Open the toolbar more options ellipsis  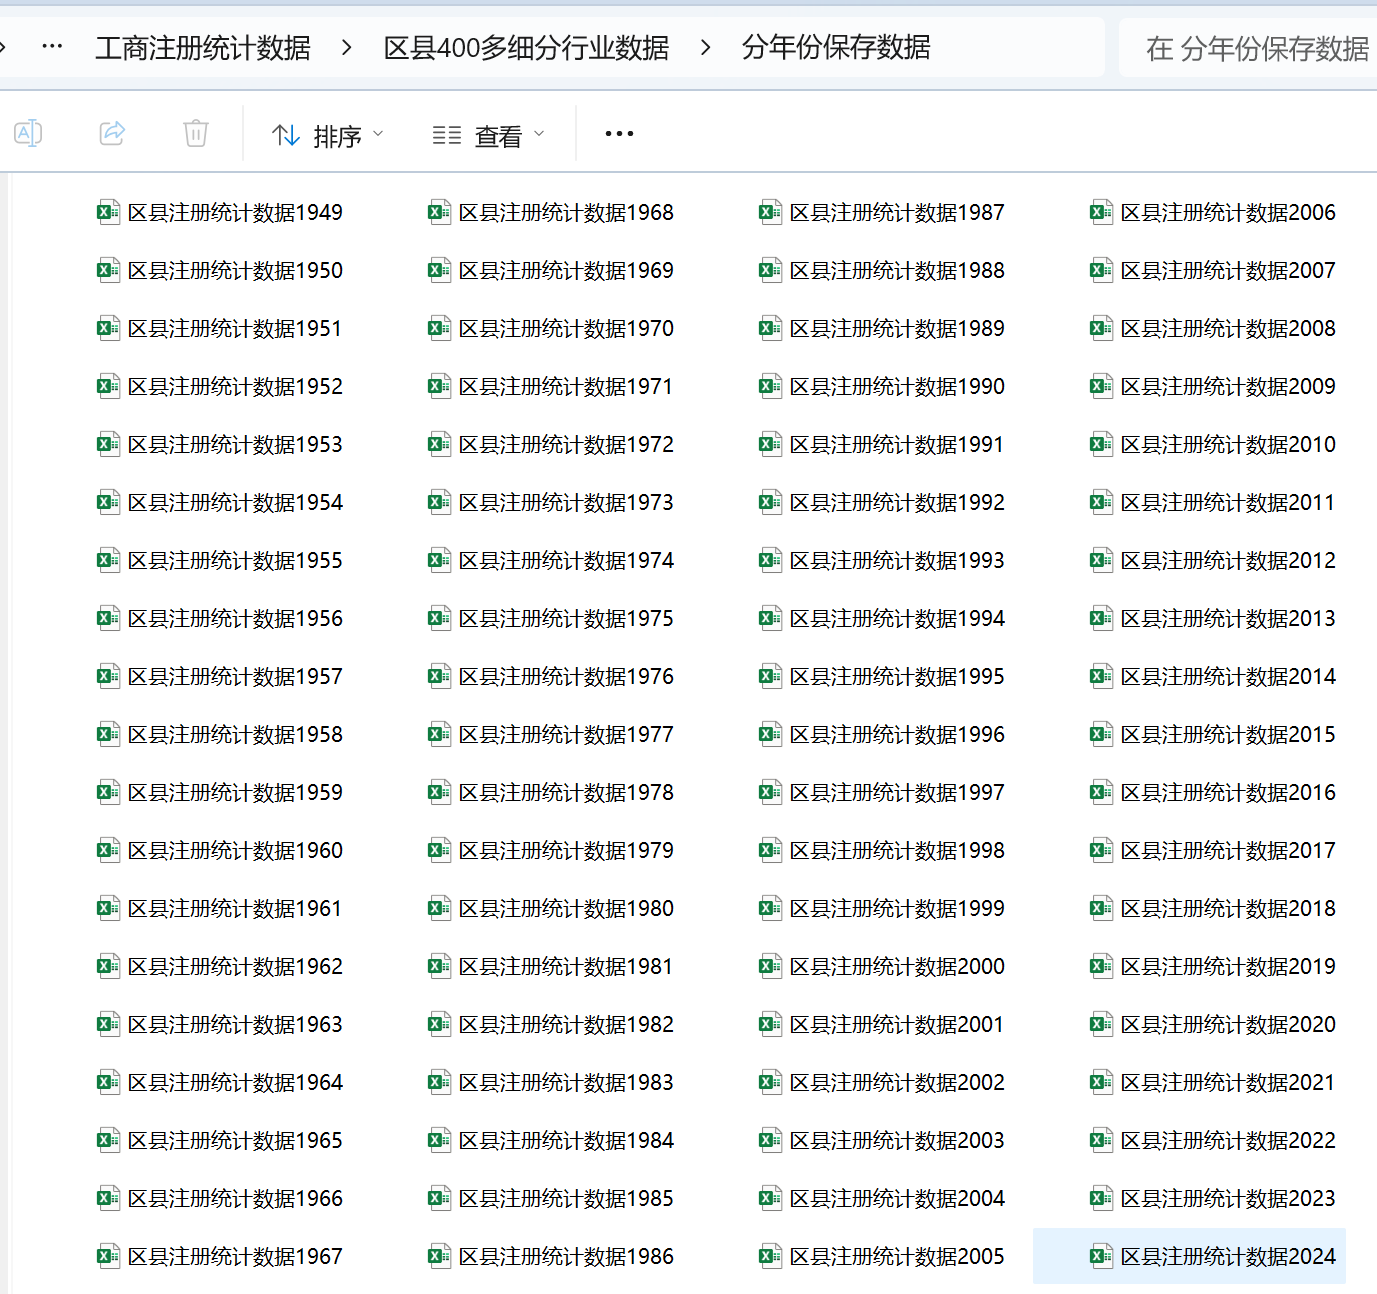coord(619,134)
